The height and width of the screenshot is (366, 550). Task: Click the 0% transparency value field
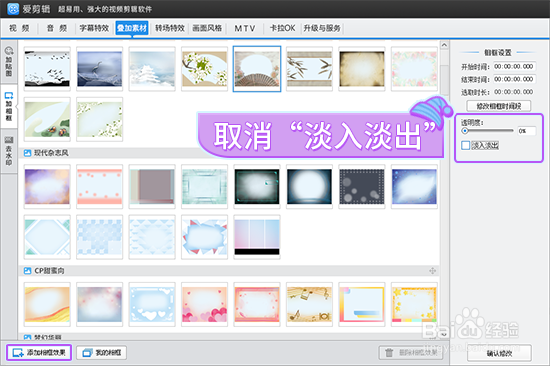point(526,131)
